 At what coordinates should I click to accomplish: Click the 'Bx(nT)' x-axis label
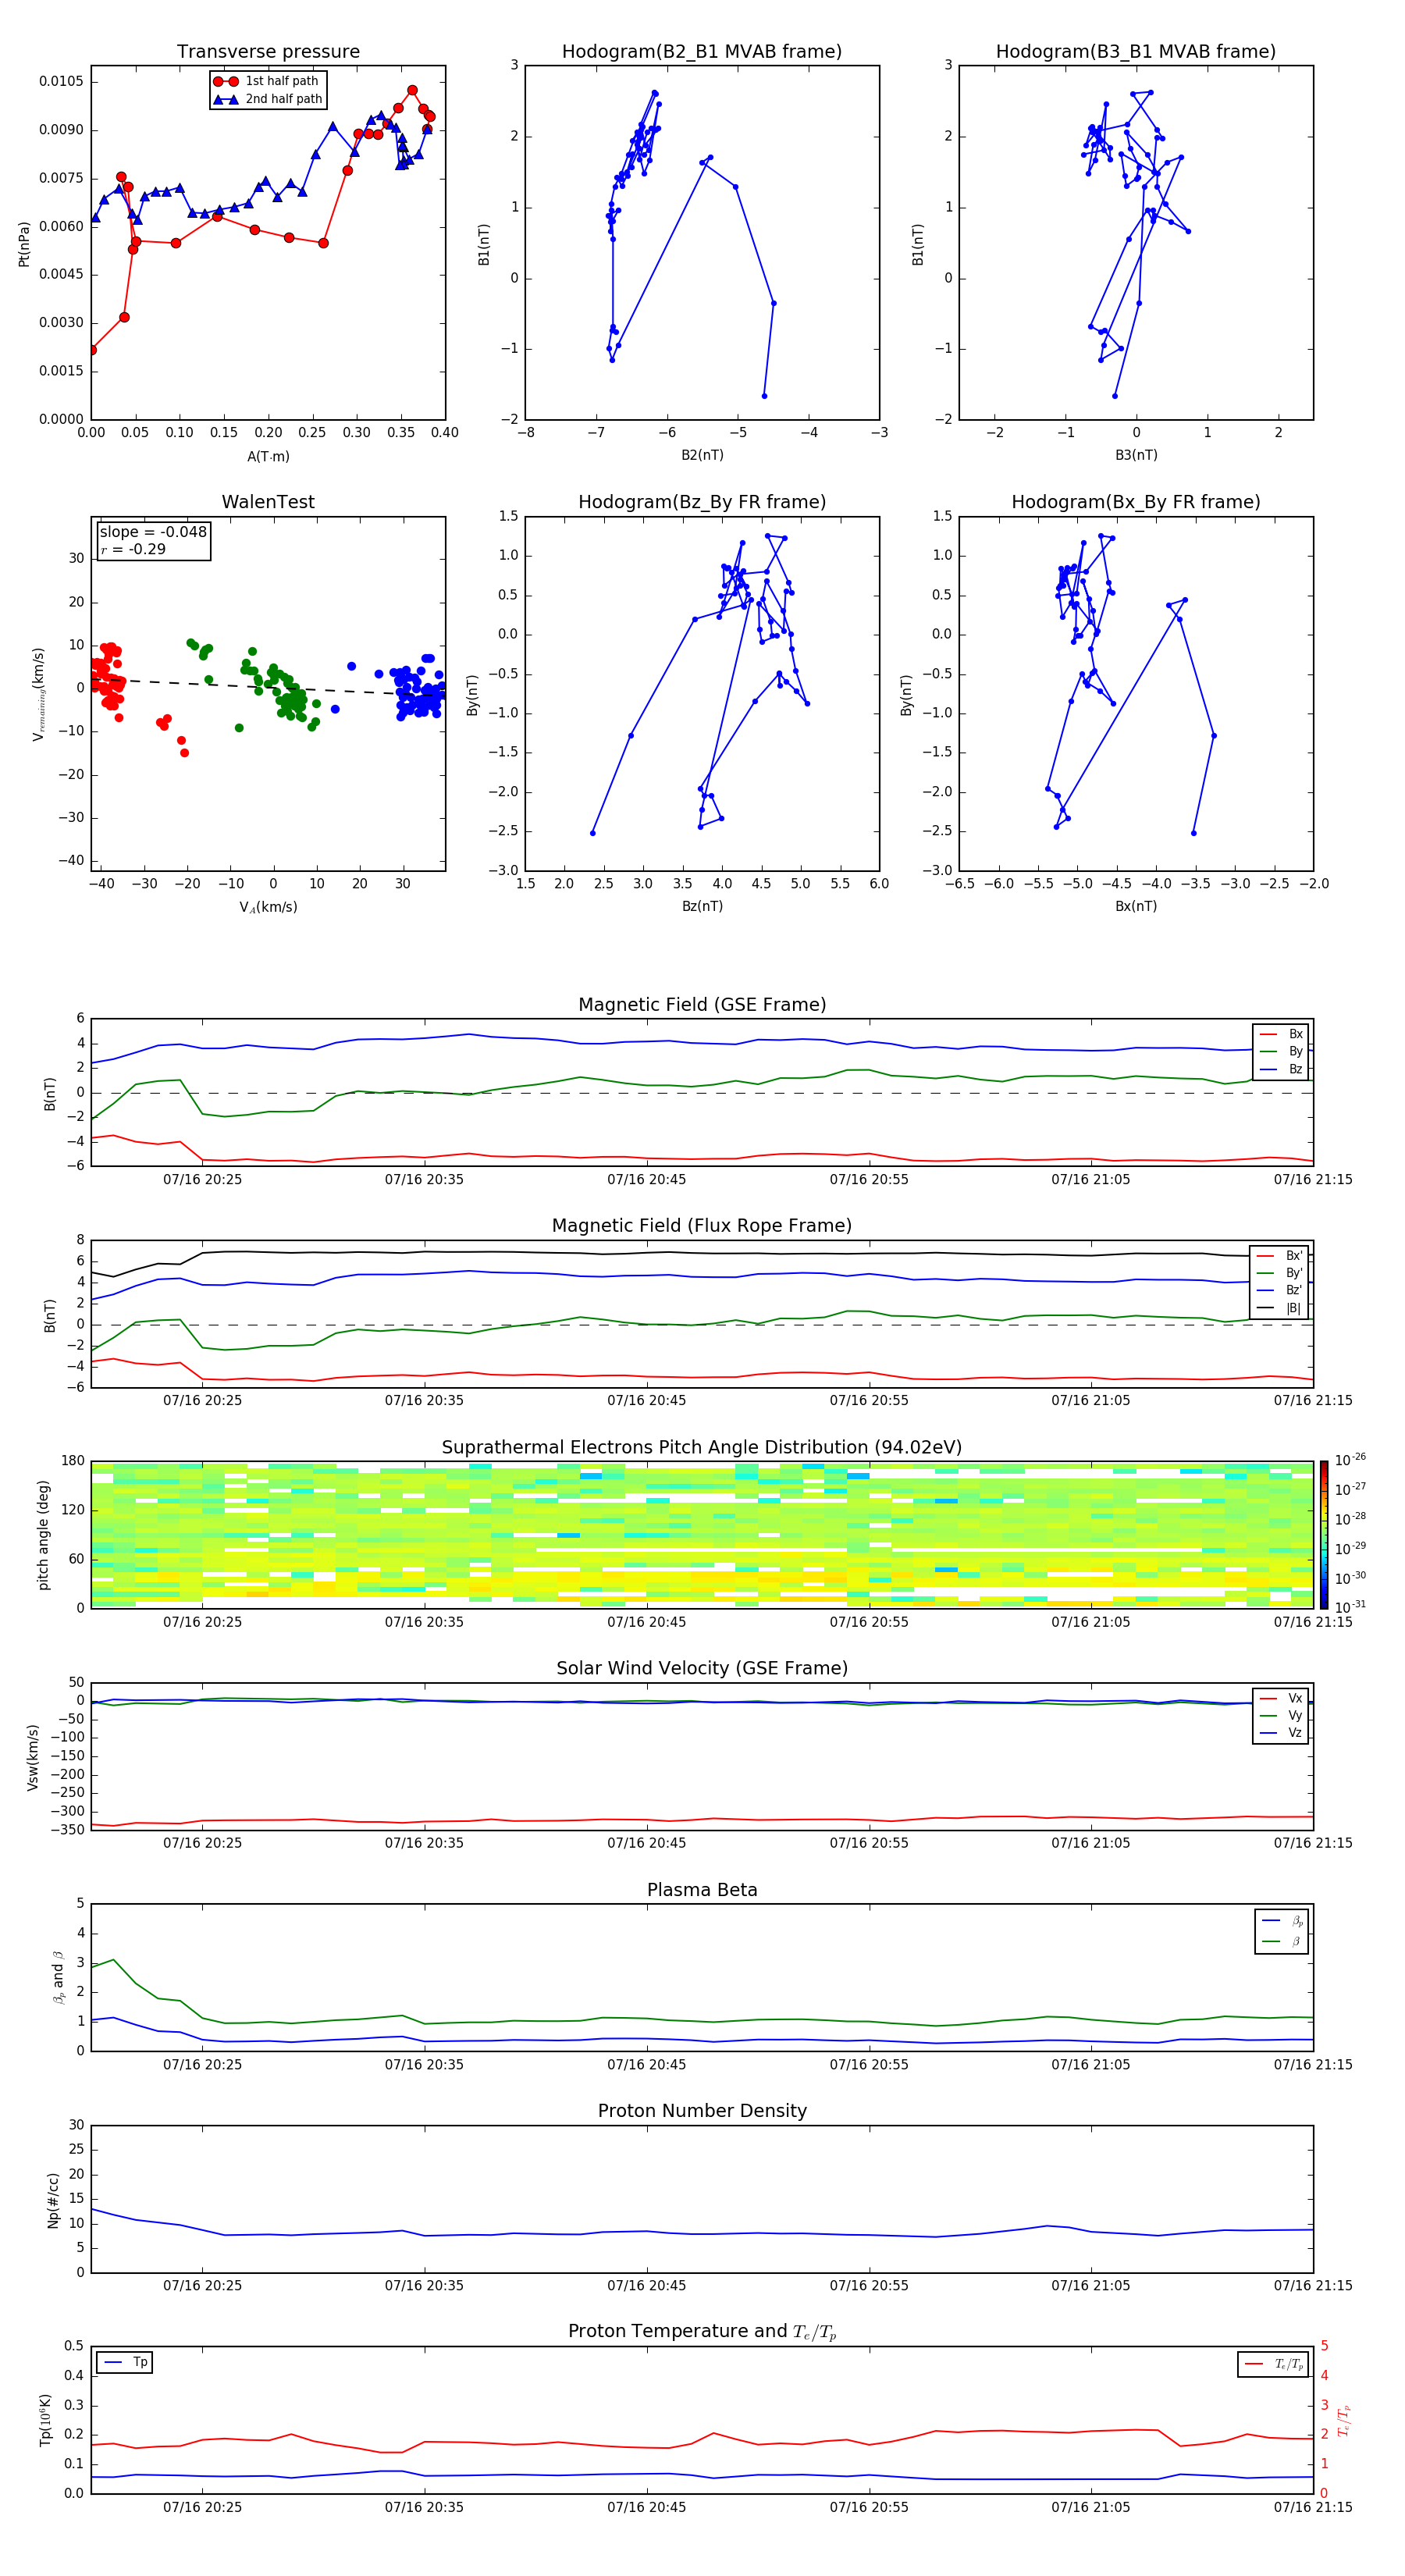point(1136,906)
